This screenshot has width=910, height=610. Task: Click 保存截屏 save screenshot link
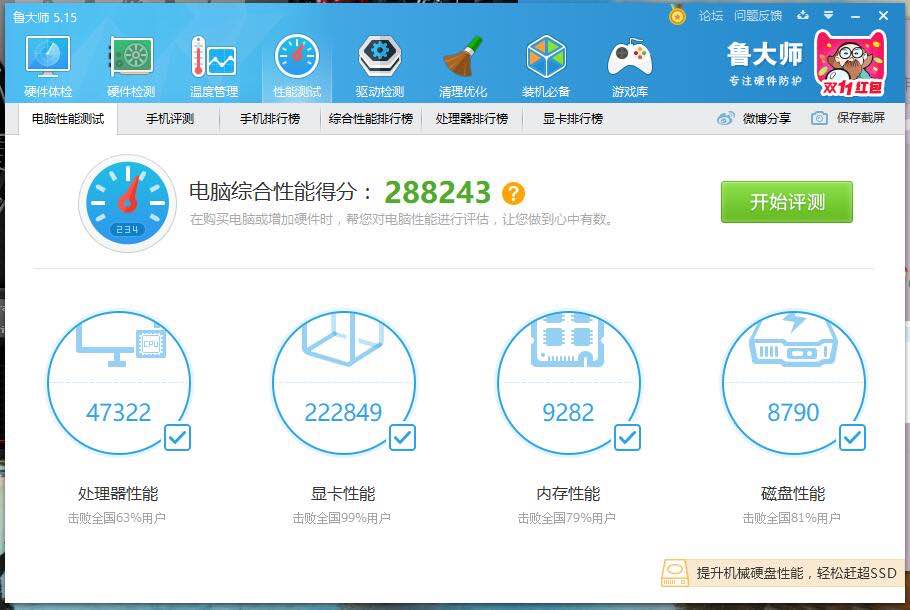pyautogui.click(x=861, y=118)
